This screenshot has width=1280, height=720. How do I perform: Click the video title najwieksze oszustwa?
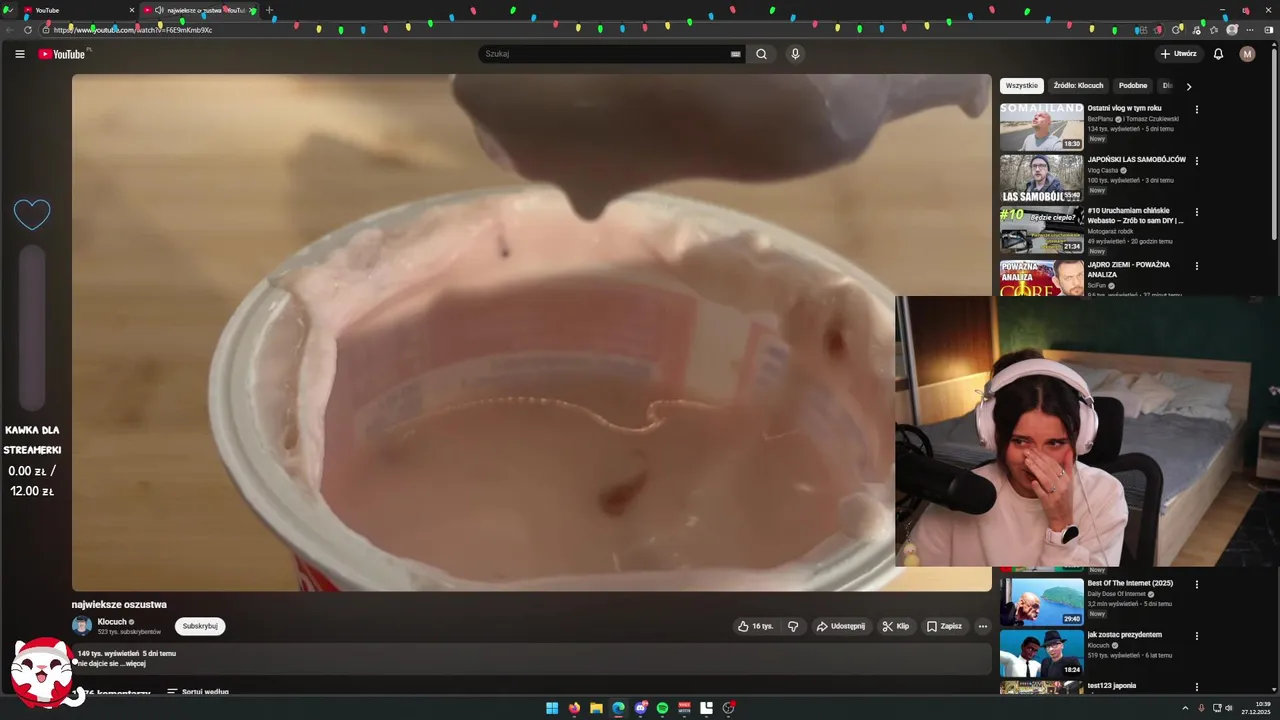pos(119,604)
